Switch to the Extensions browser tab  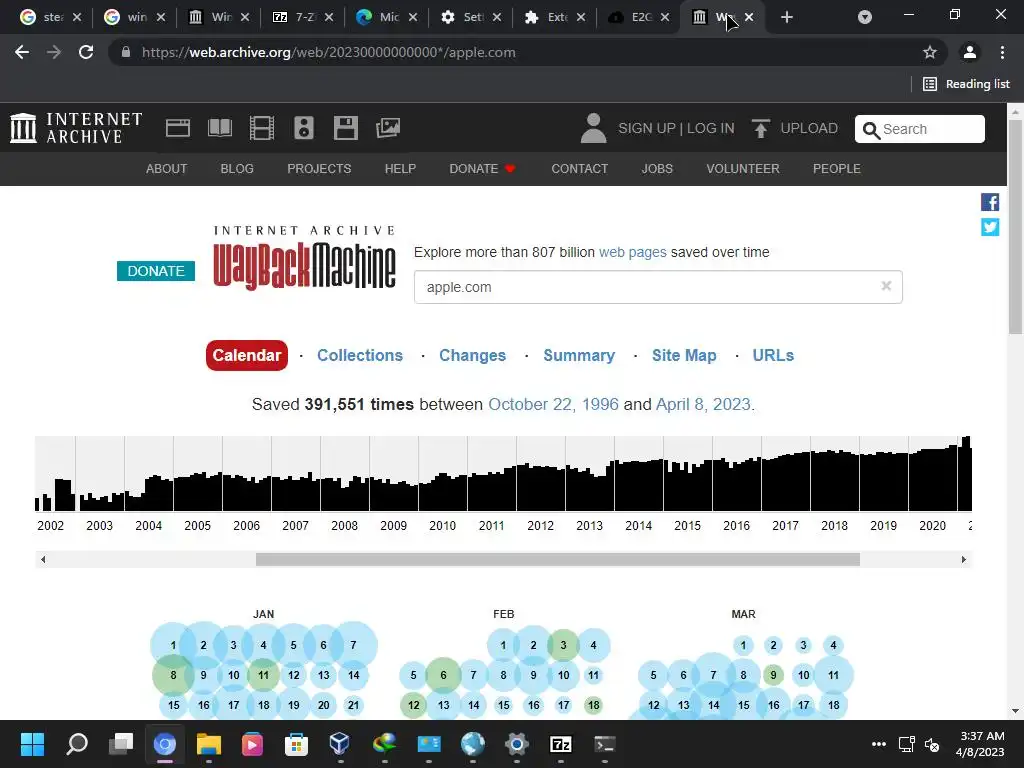(x=555, y=18)
